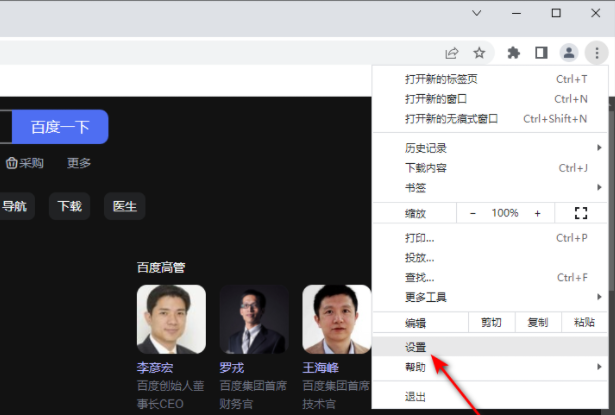Click the 百度高管 heading text
Viewport: 615px width, 415px height.
click(x=161, y=268)
